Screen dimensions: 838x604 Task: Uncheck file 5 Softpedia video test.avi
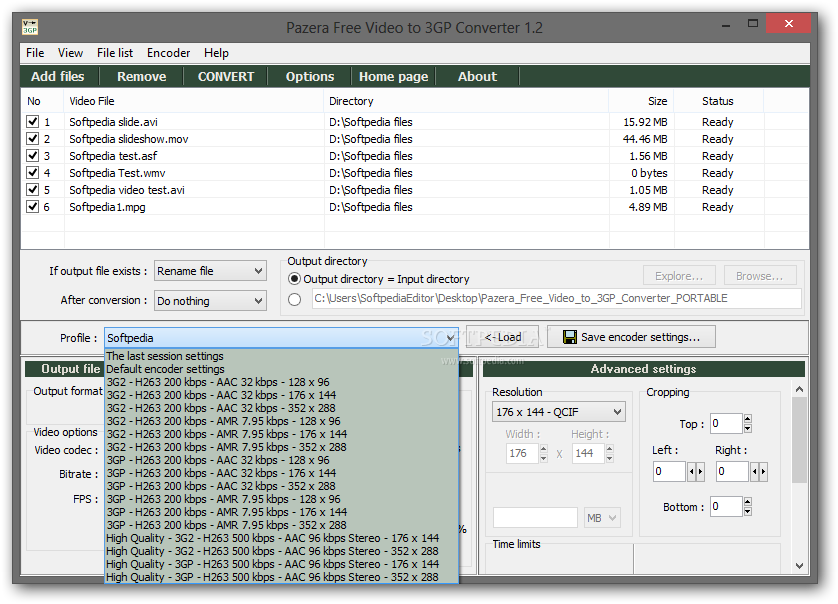[x=33, y=190]
